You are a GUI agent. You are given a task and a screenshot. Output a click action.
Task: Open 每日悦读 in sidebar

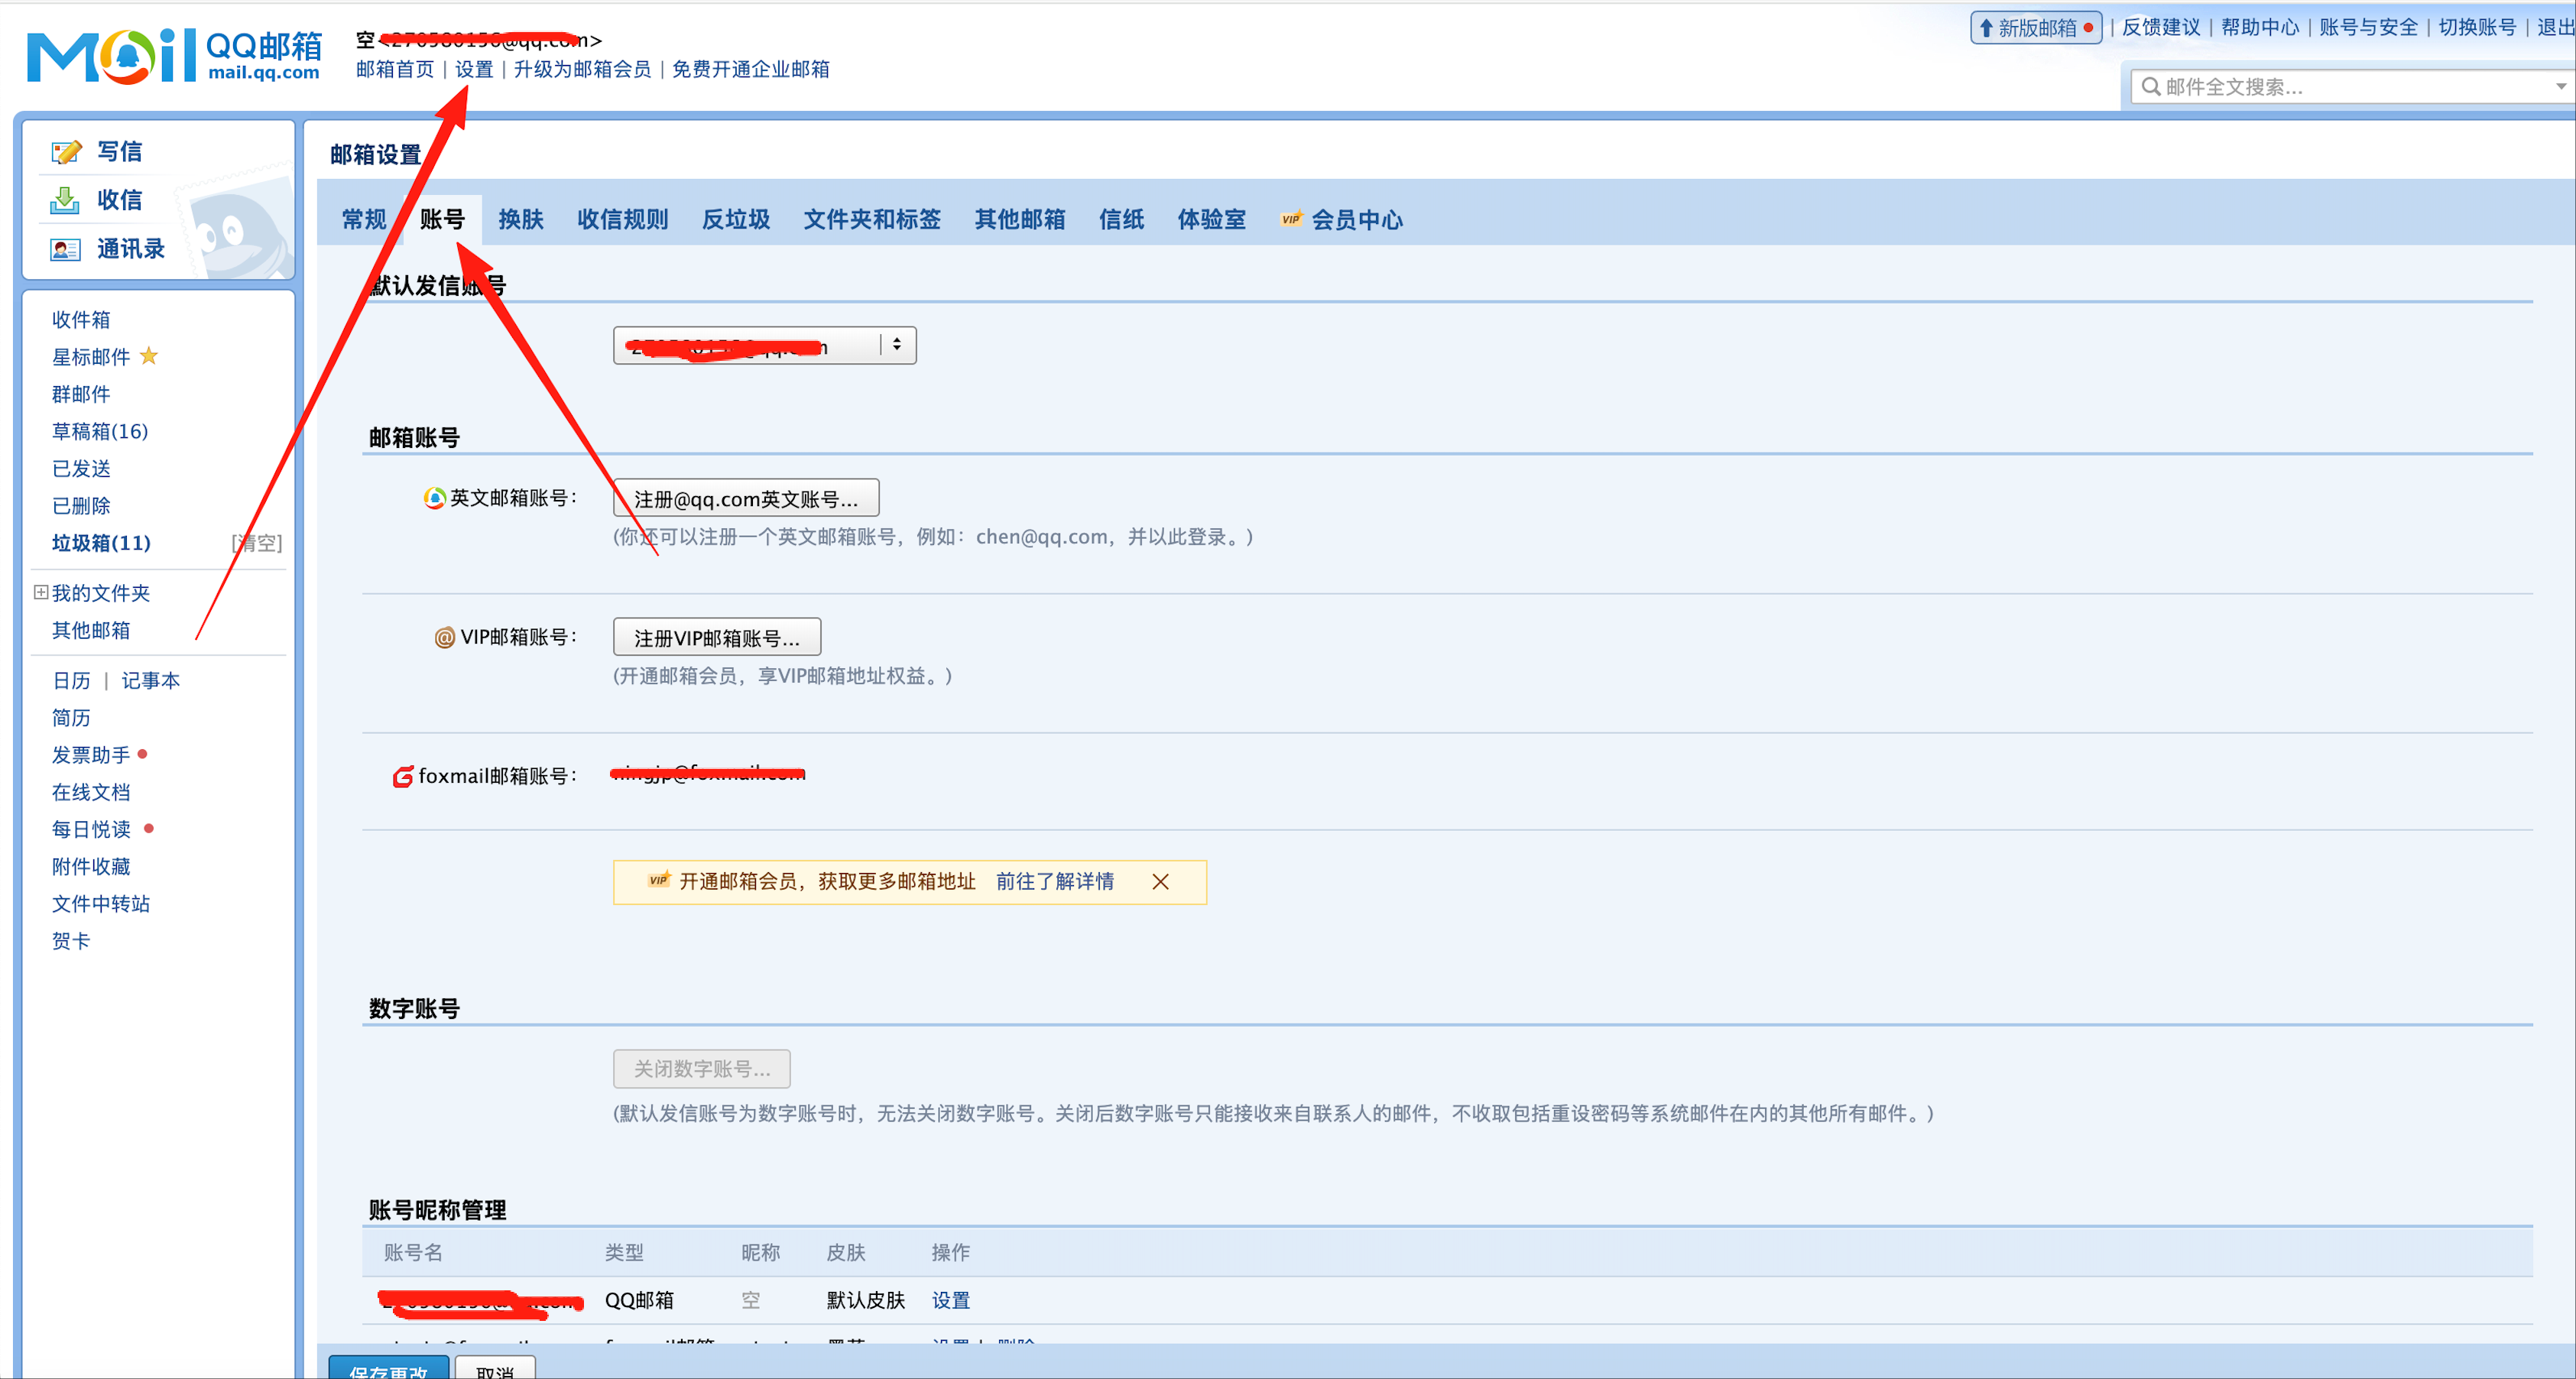click(x=91, y=829)
